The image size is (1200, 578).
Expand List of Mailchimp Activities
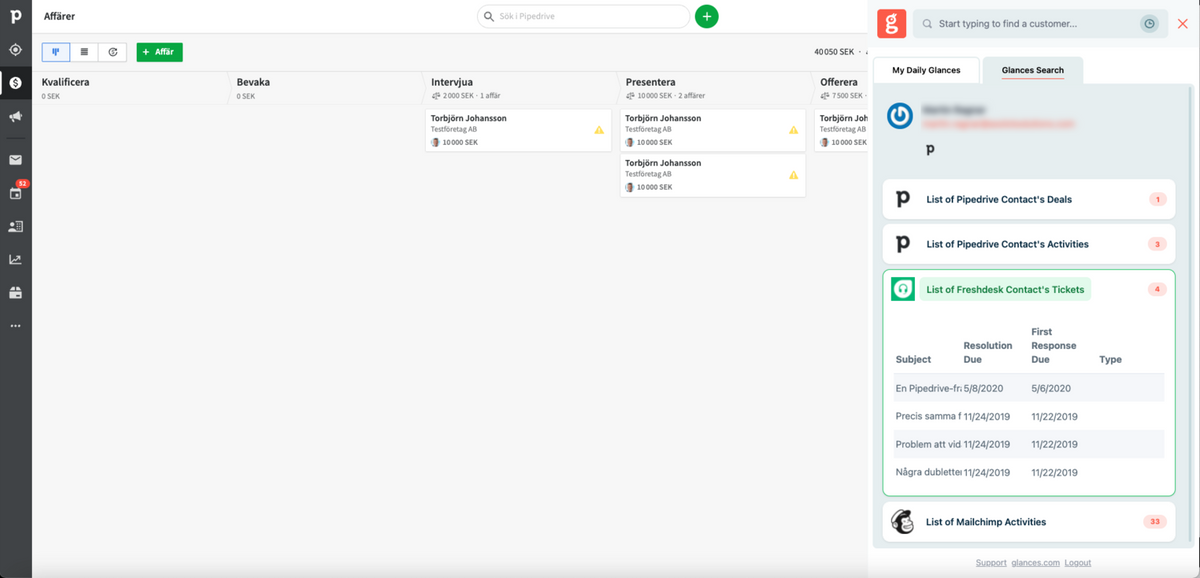tap(1028, 522)
